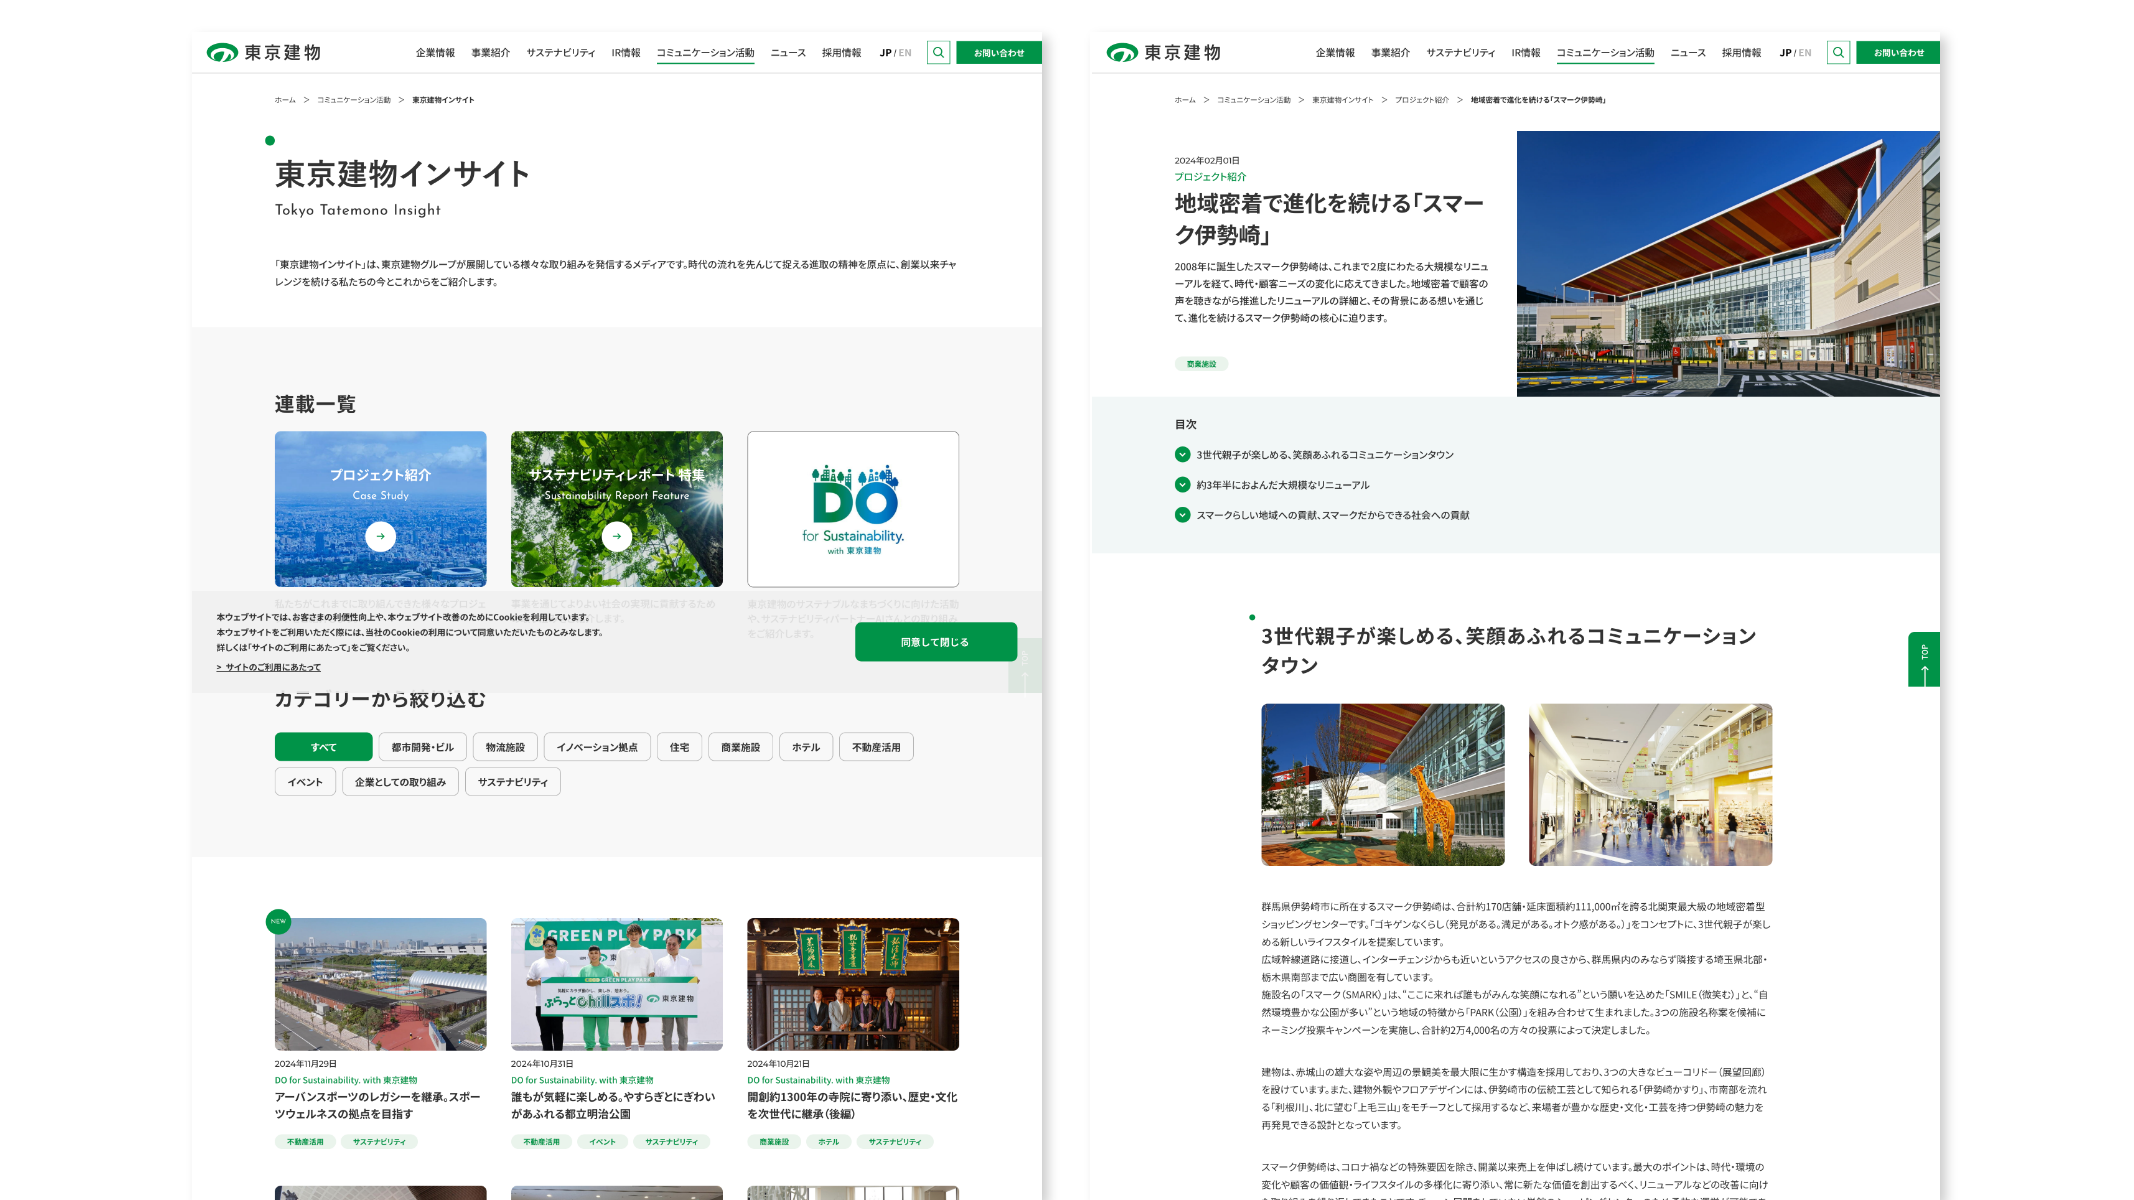Click giraffe exterior photo in article

tap(1382, 785)
